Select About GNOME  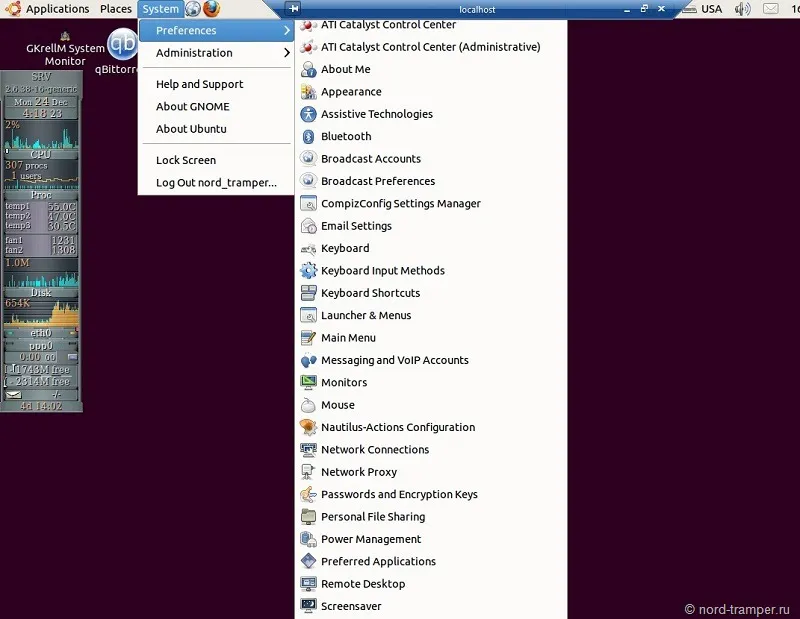[x=193, y=107]
